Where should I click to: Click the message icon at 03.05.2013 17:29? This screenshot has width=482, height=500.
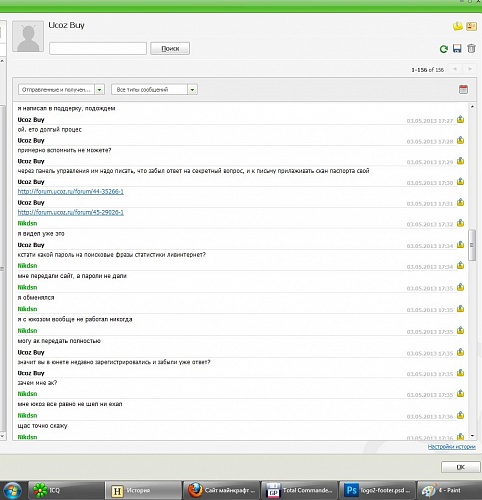coord(460,161)
